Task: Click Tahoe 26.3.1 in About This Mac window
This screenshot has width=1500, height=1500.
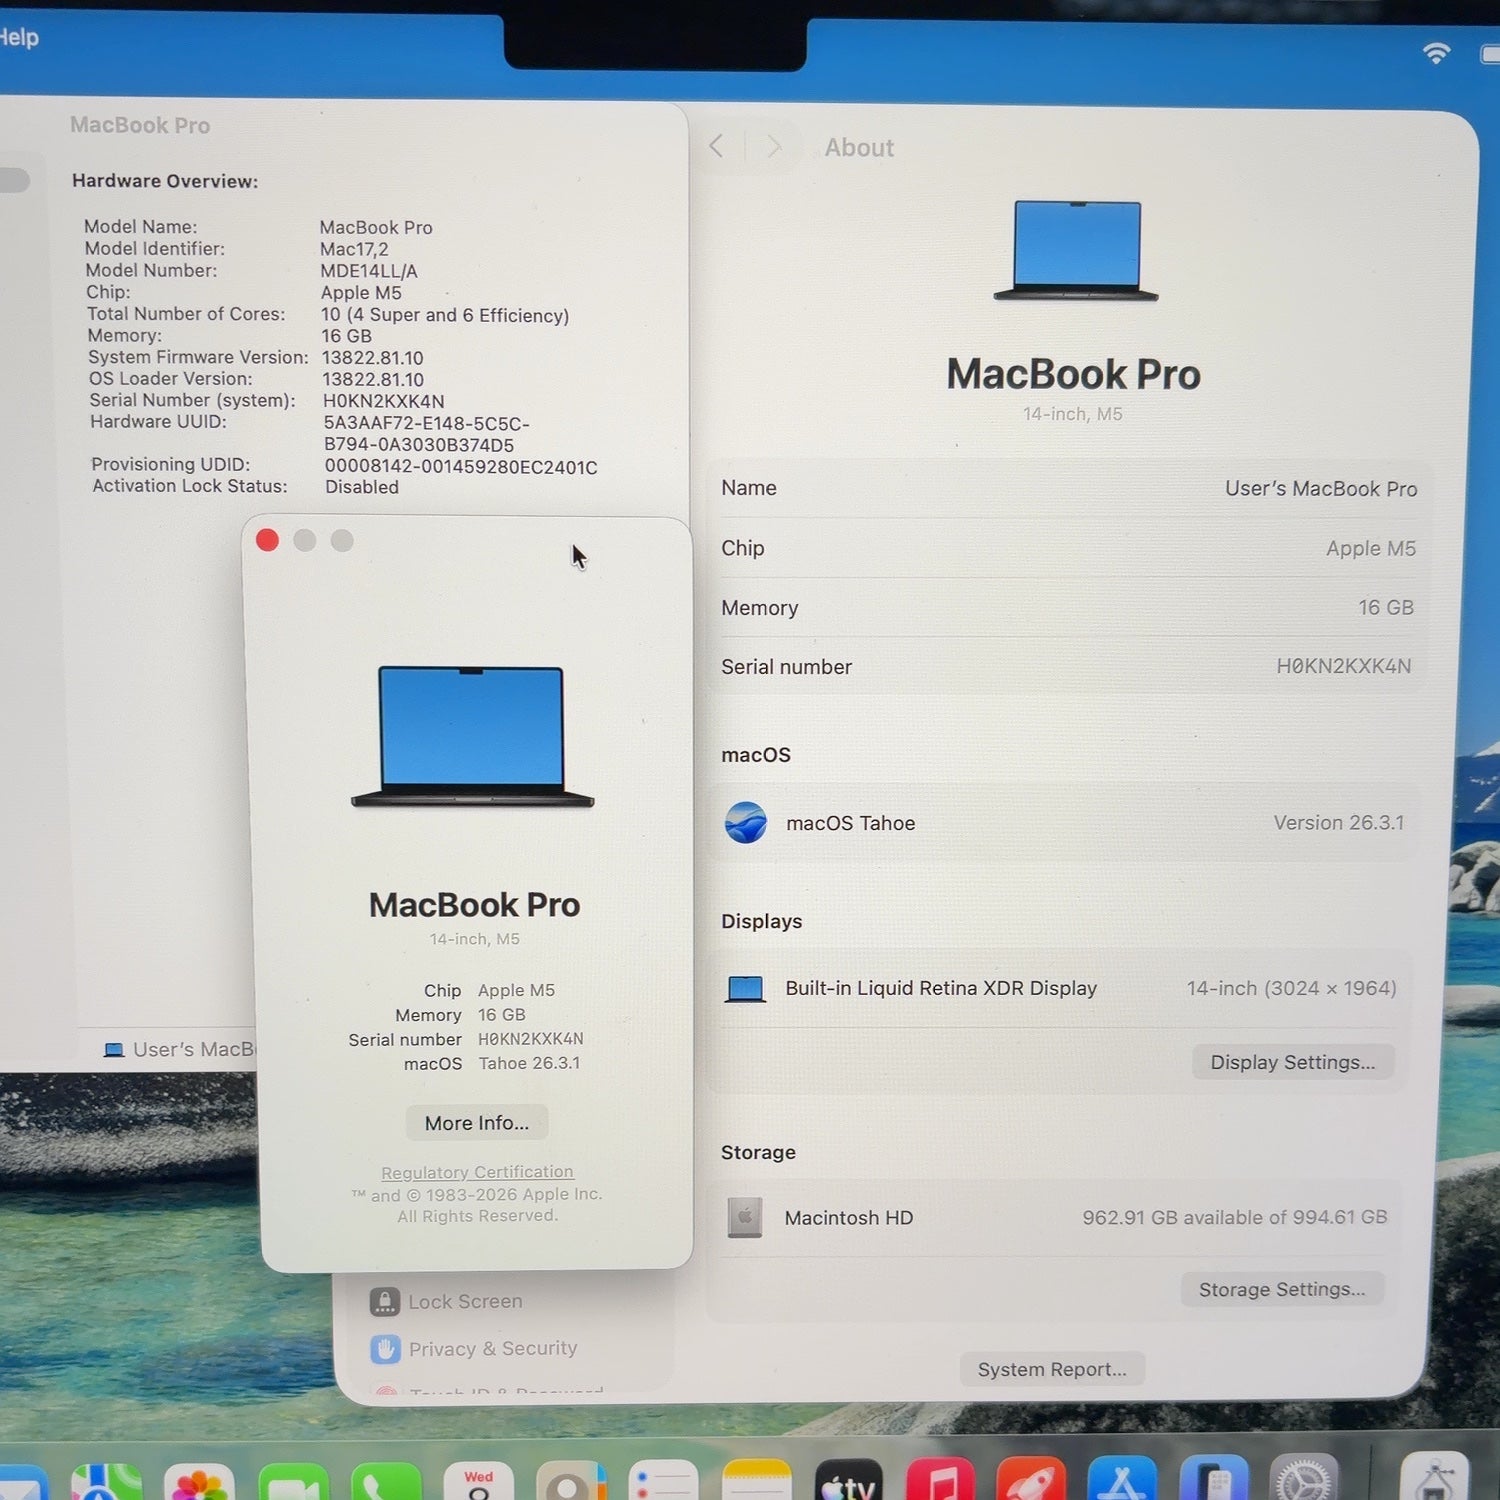Action: click(529, 1063)
